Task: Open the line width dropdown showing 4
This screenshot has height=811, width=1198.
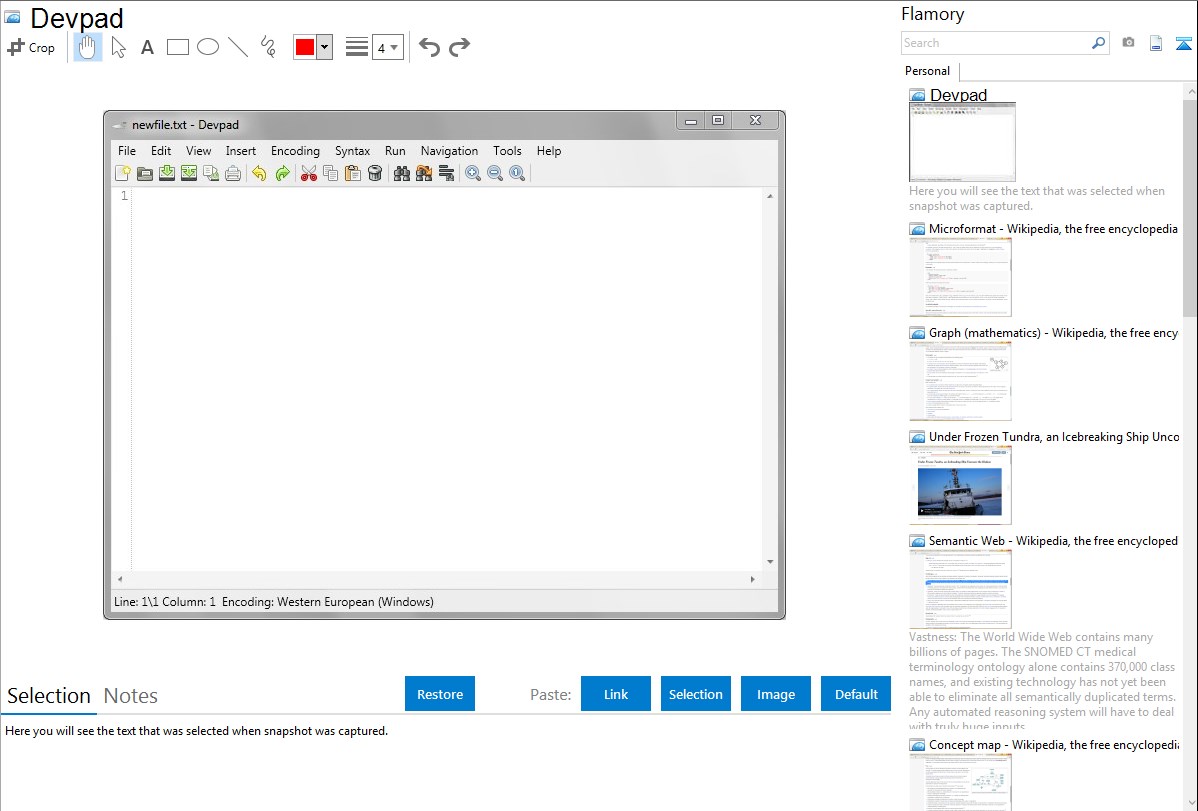Action: click(x=388, y=47)
